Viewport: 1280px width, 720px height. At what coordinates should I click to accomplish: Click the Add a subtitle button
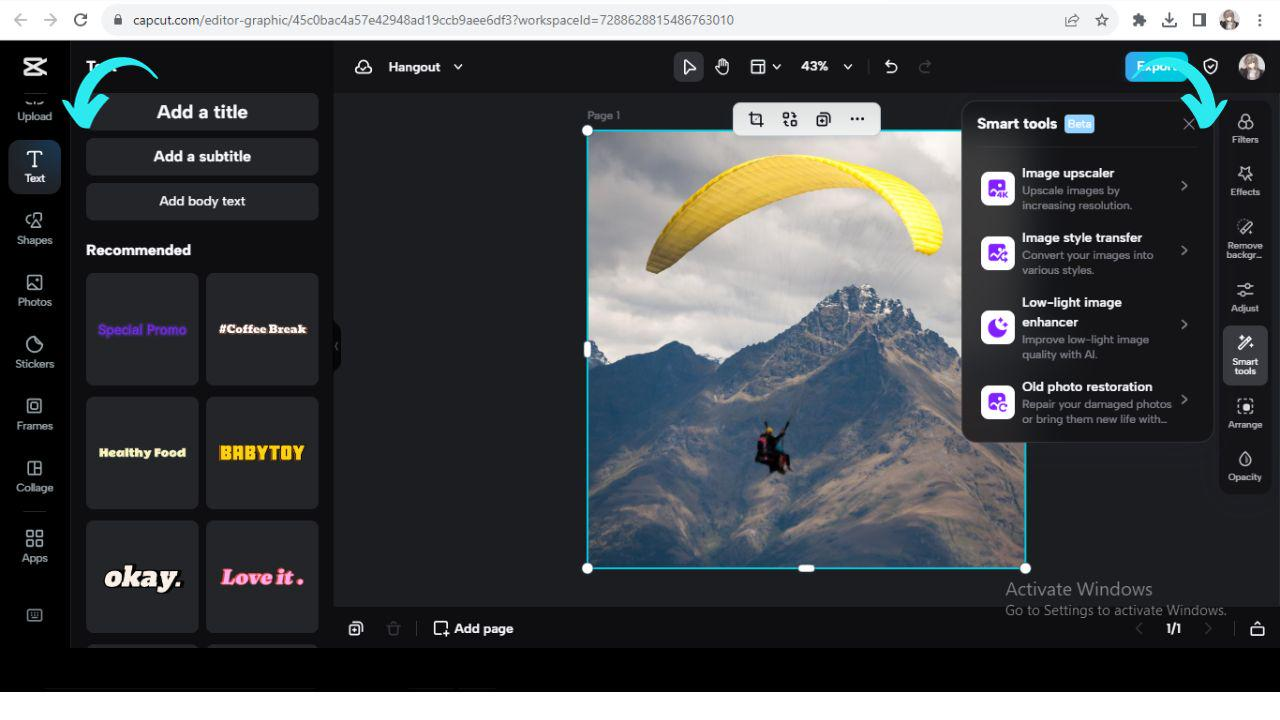tap(202, 157)
